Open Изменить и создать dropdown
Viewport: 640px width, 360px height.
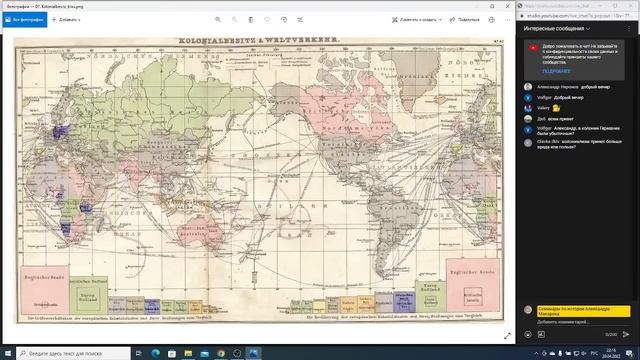pyautogui.click(x=417, y=20)
